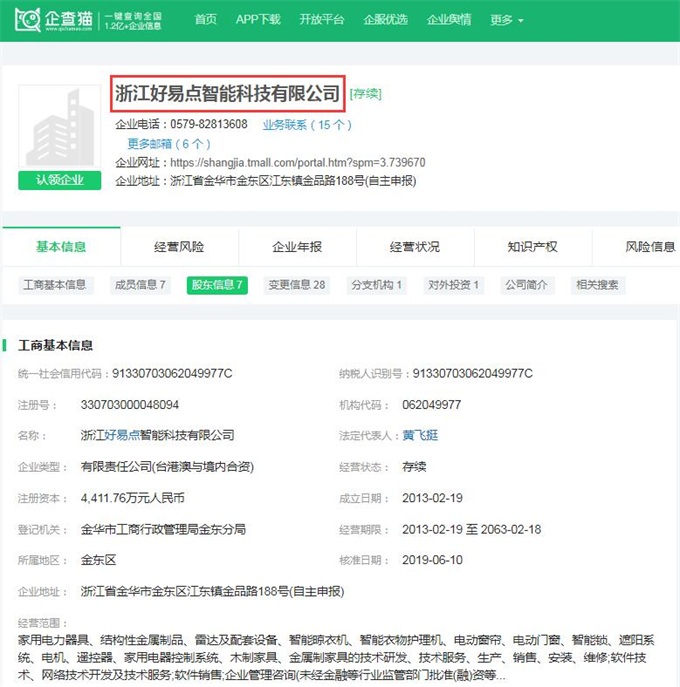
Task: Switch to the 经营风险 tab
Action: click(x=179, y=247)
